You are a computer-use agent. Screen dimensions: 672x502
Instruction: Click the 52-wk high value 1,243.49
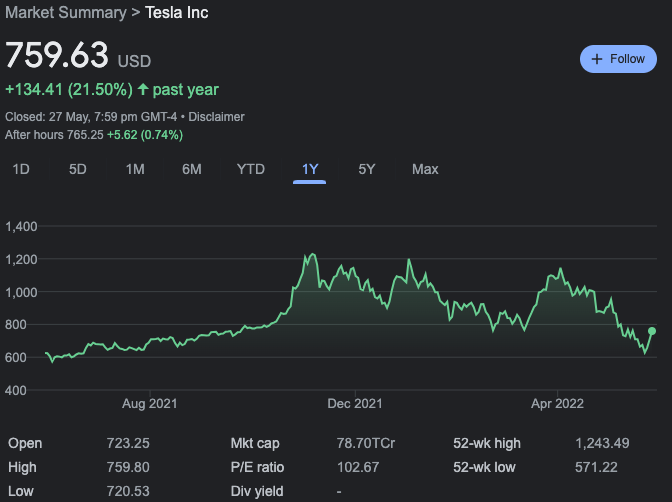pos(602,442)
